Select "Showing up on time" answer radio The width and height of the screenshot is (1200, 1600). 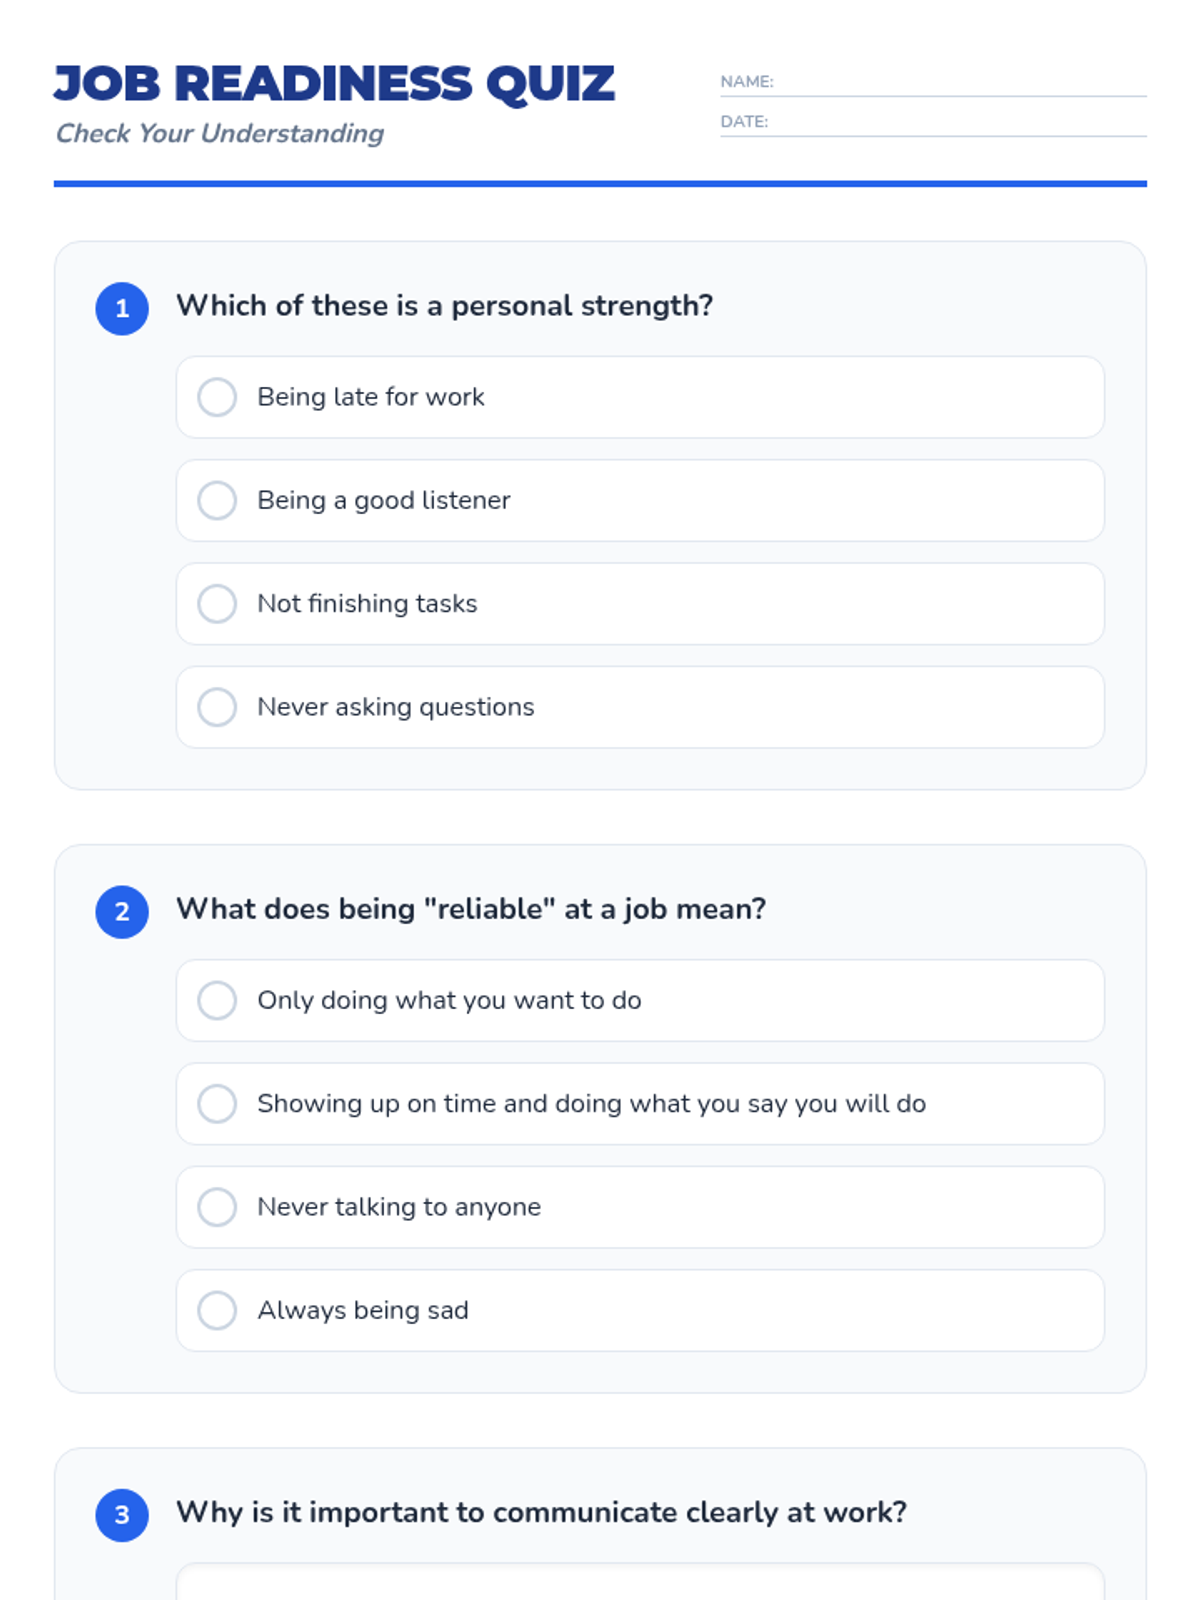click(217, 1104)
